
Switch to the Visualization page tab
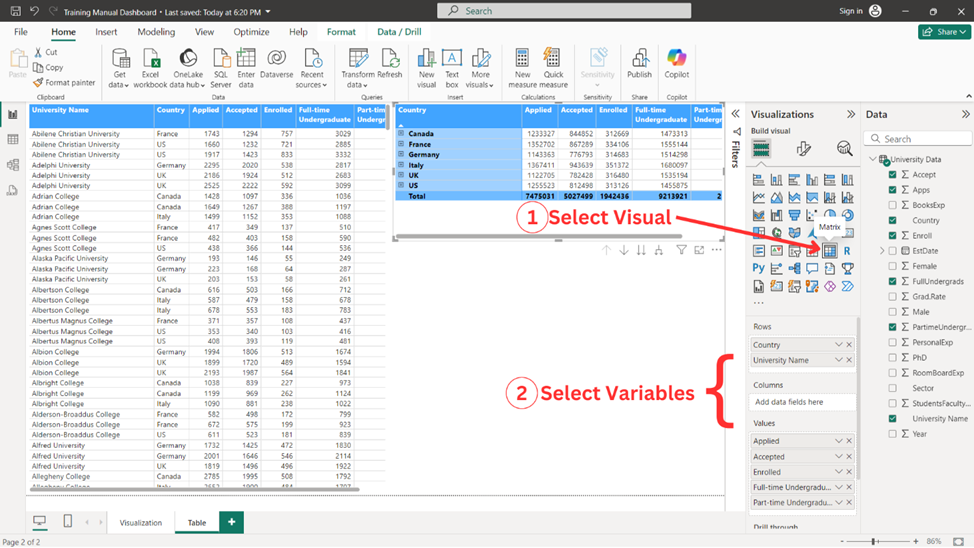(140, 523)
